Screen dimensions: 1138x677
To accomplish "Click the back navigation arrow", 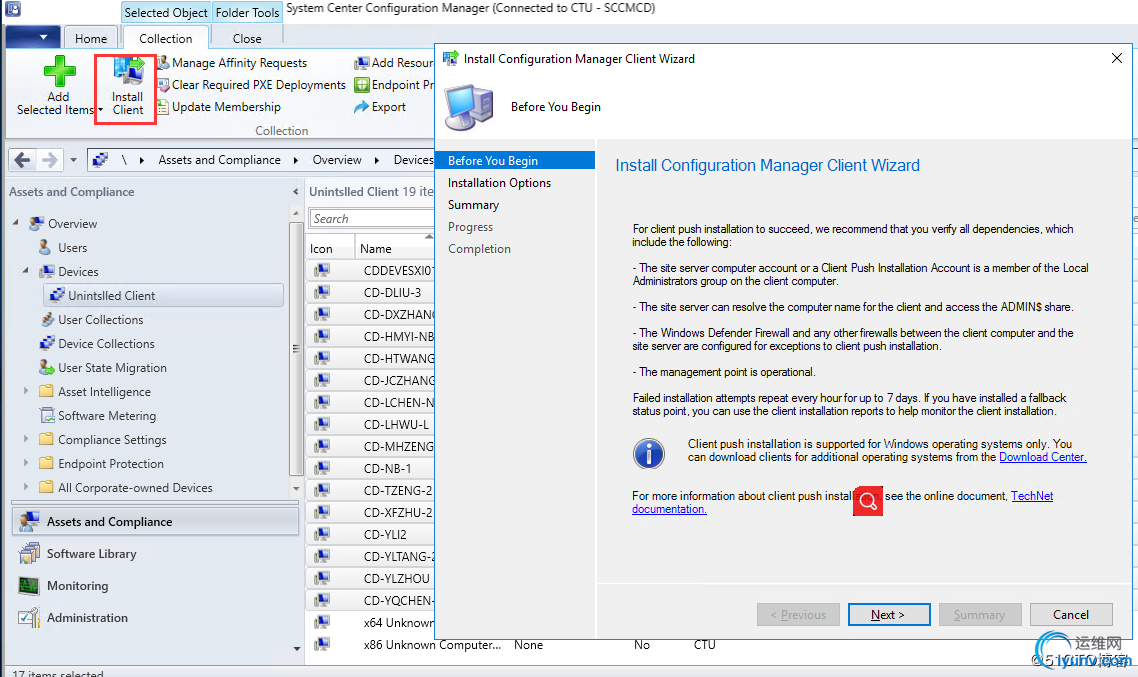I will tap(22, 160).
